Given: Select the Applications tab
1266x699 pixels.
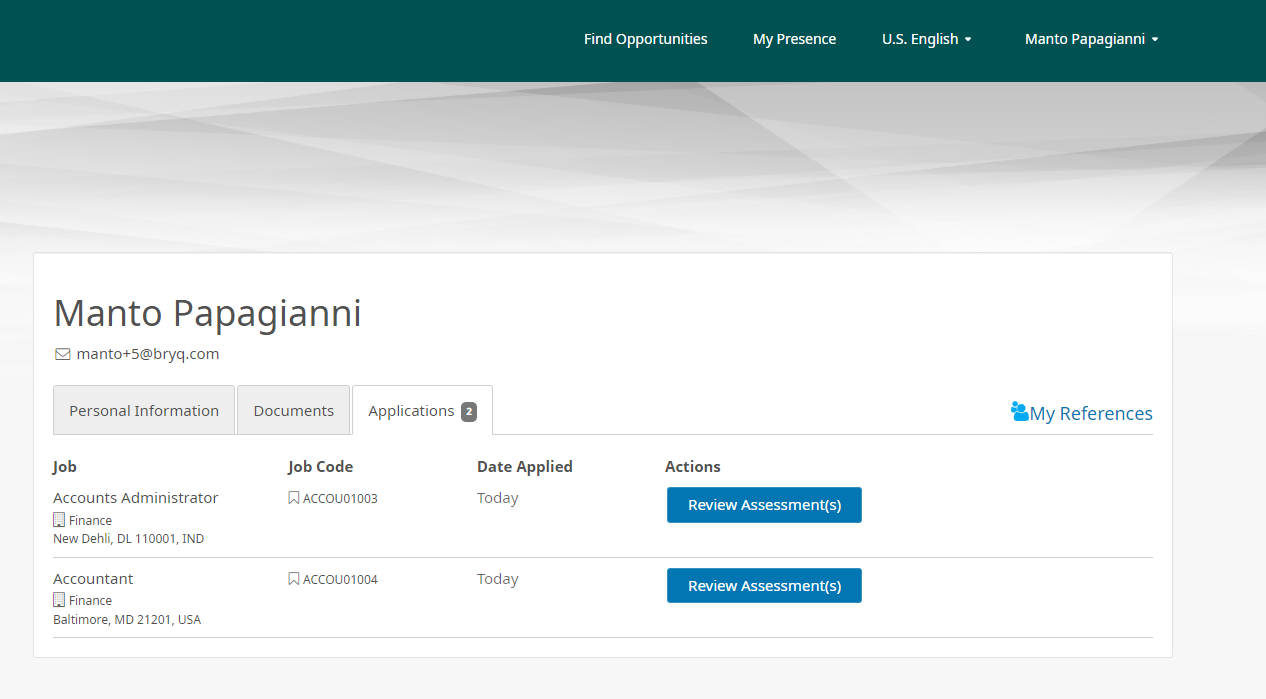Looking at the screenshot, I should 411,411.
